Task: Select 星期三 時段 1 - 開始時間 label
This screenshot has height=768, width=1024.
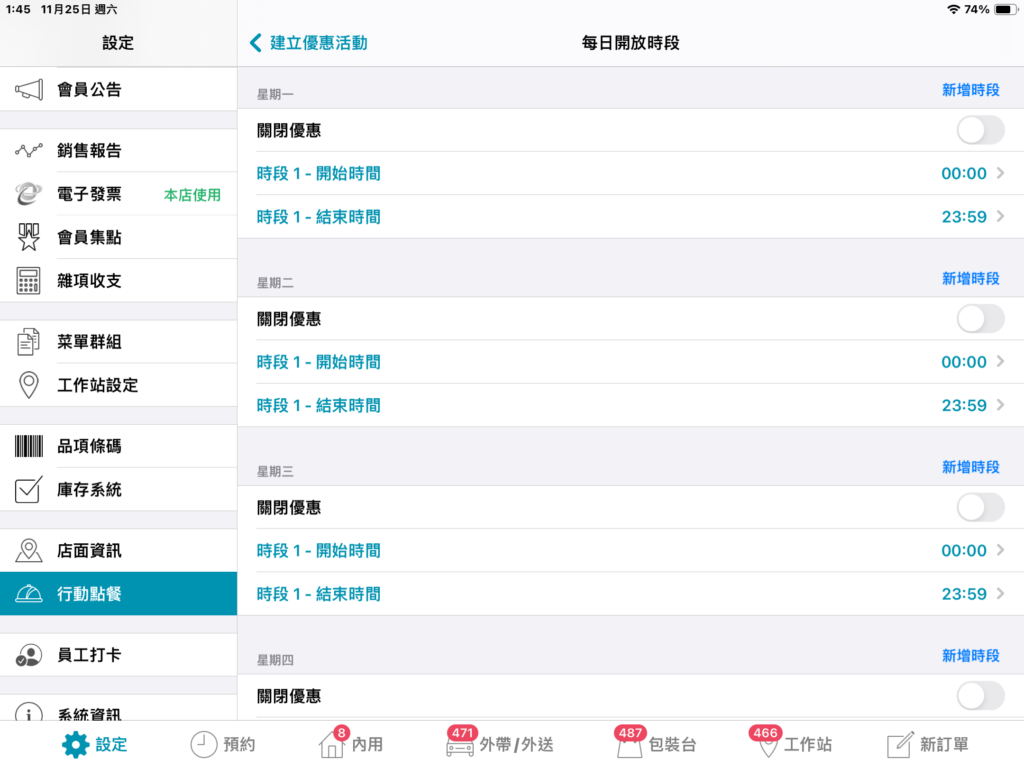Action: 319,551
